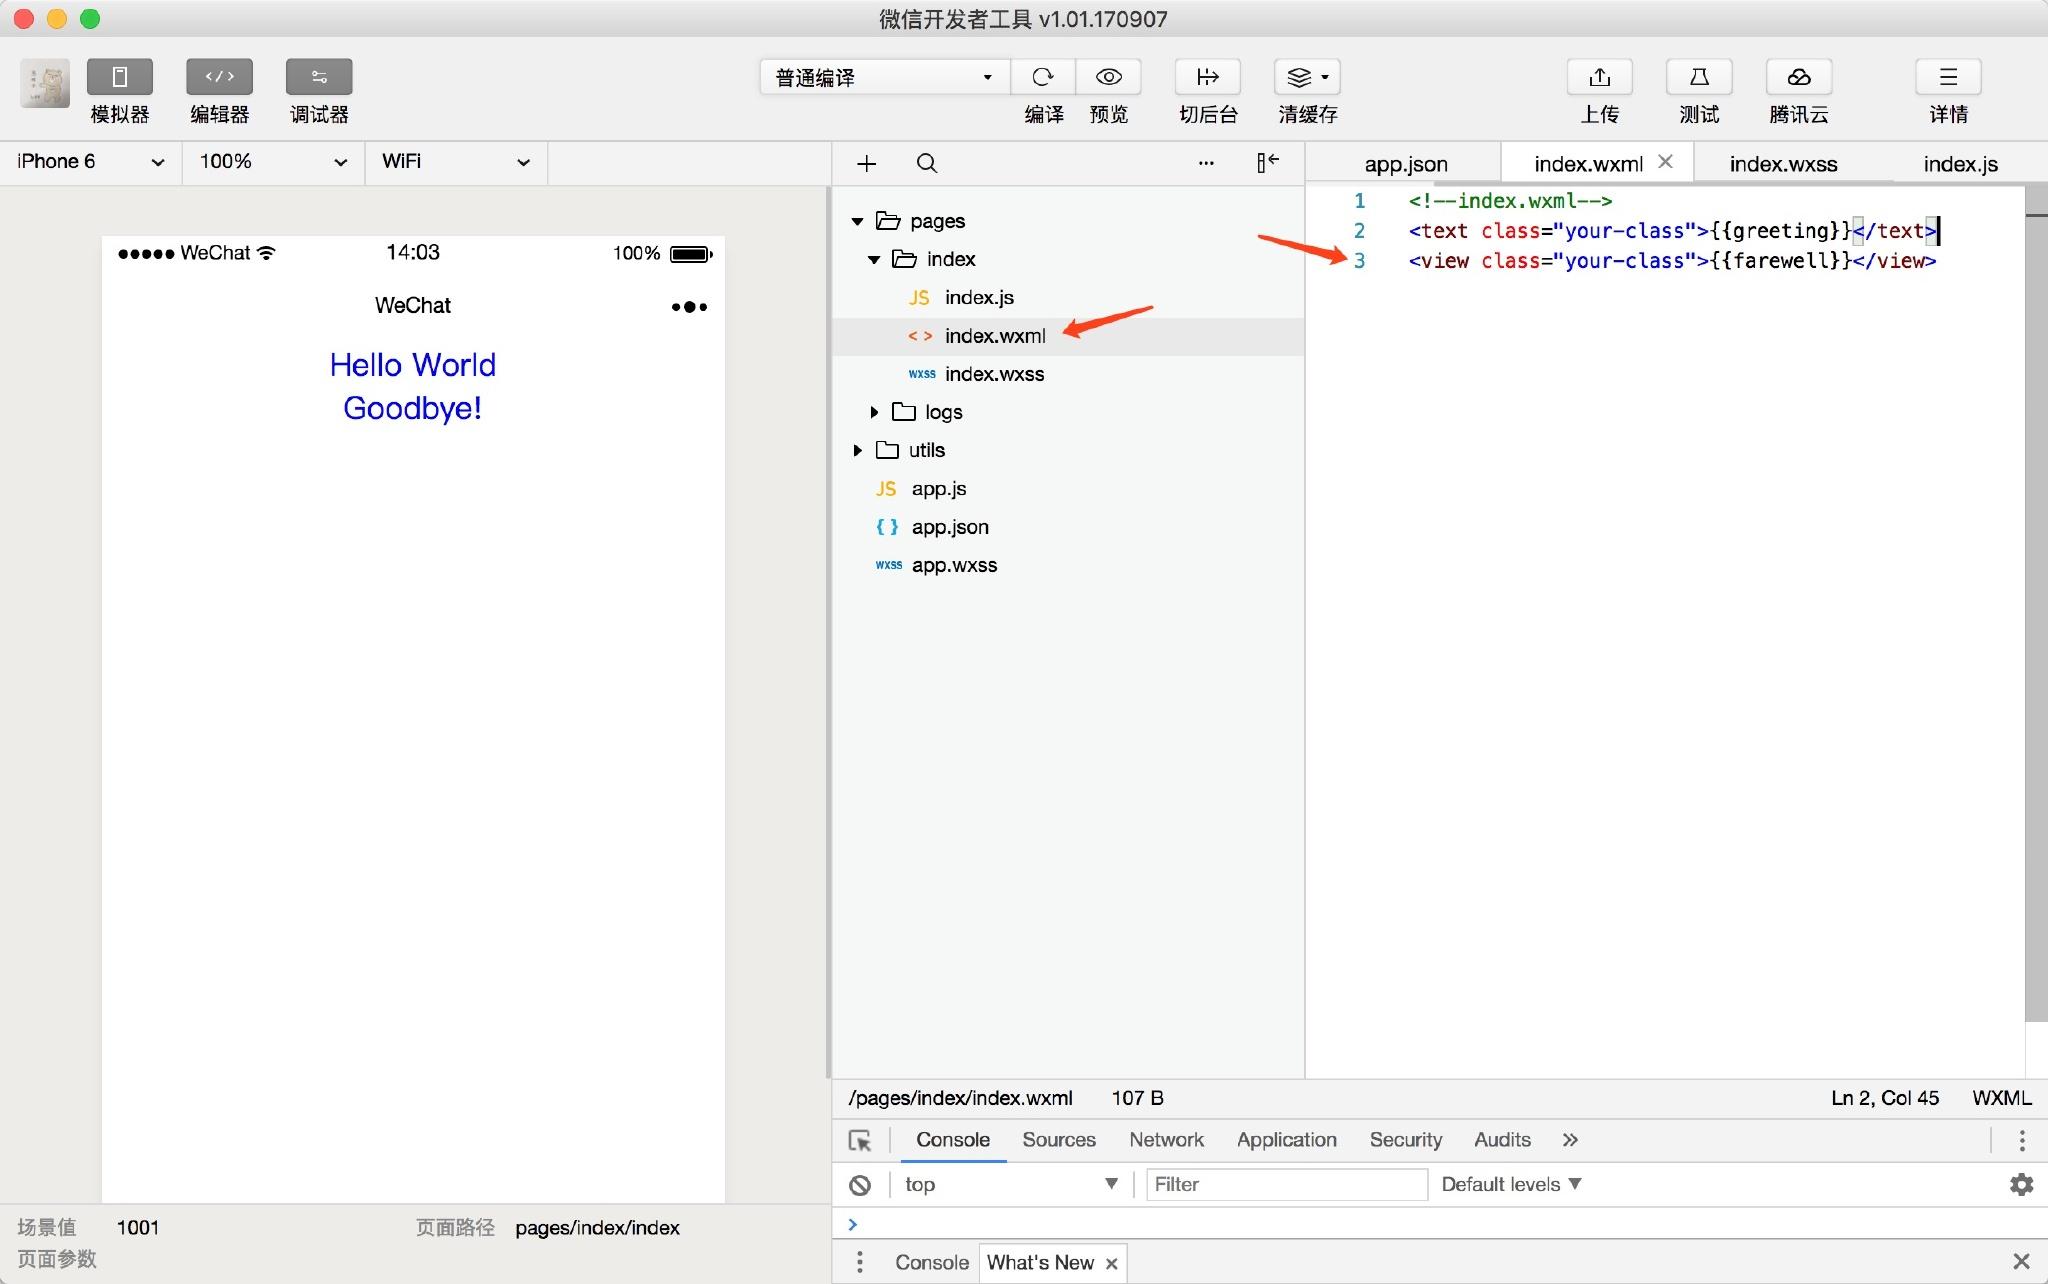Switch to the Audits tab
The height and width of the screenshot is (1284, 2048).
(x=1502, y=1140)
